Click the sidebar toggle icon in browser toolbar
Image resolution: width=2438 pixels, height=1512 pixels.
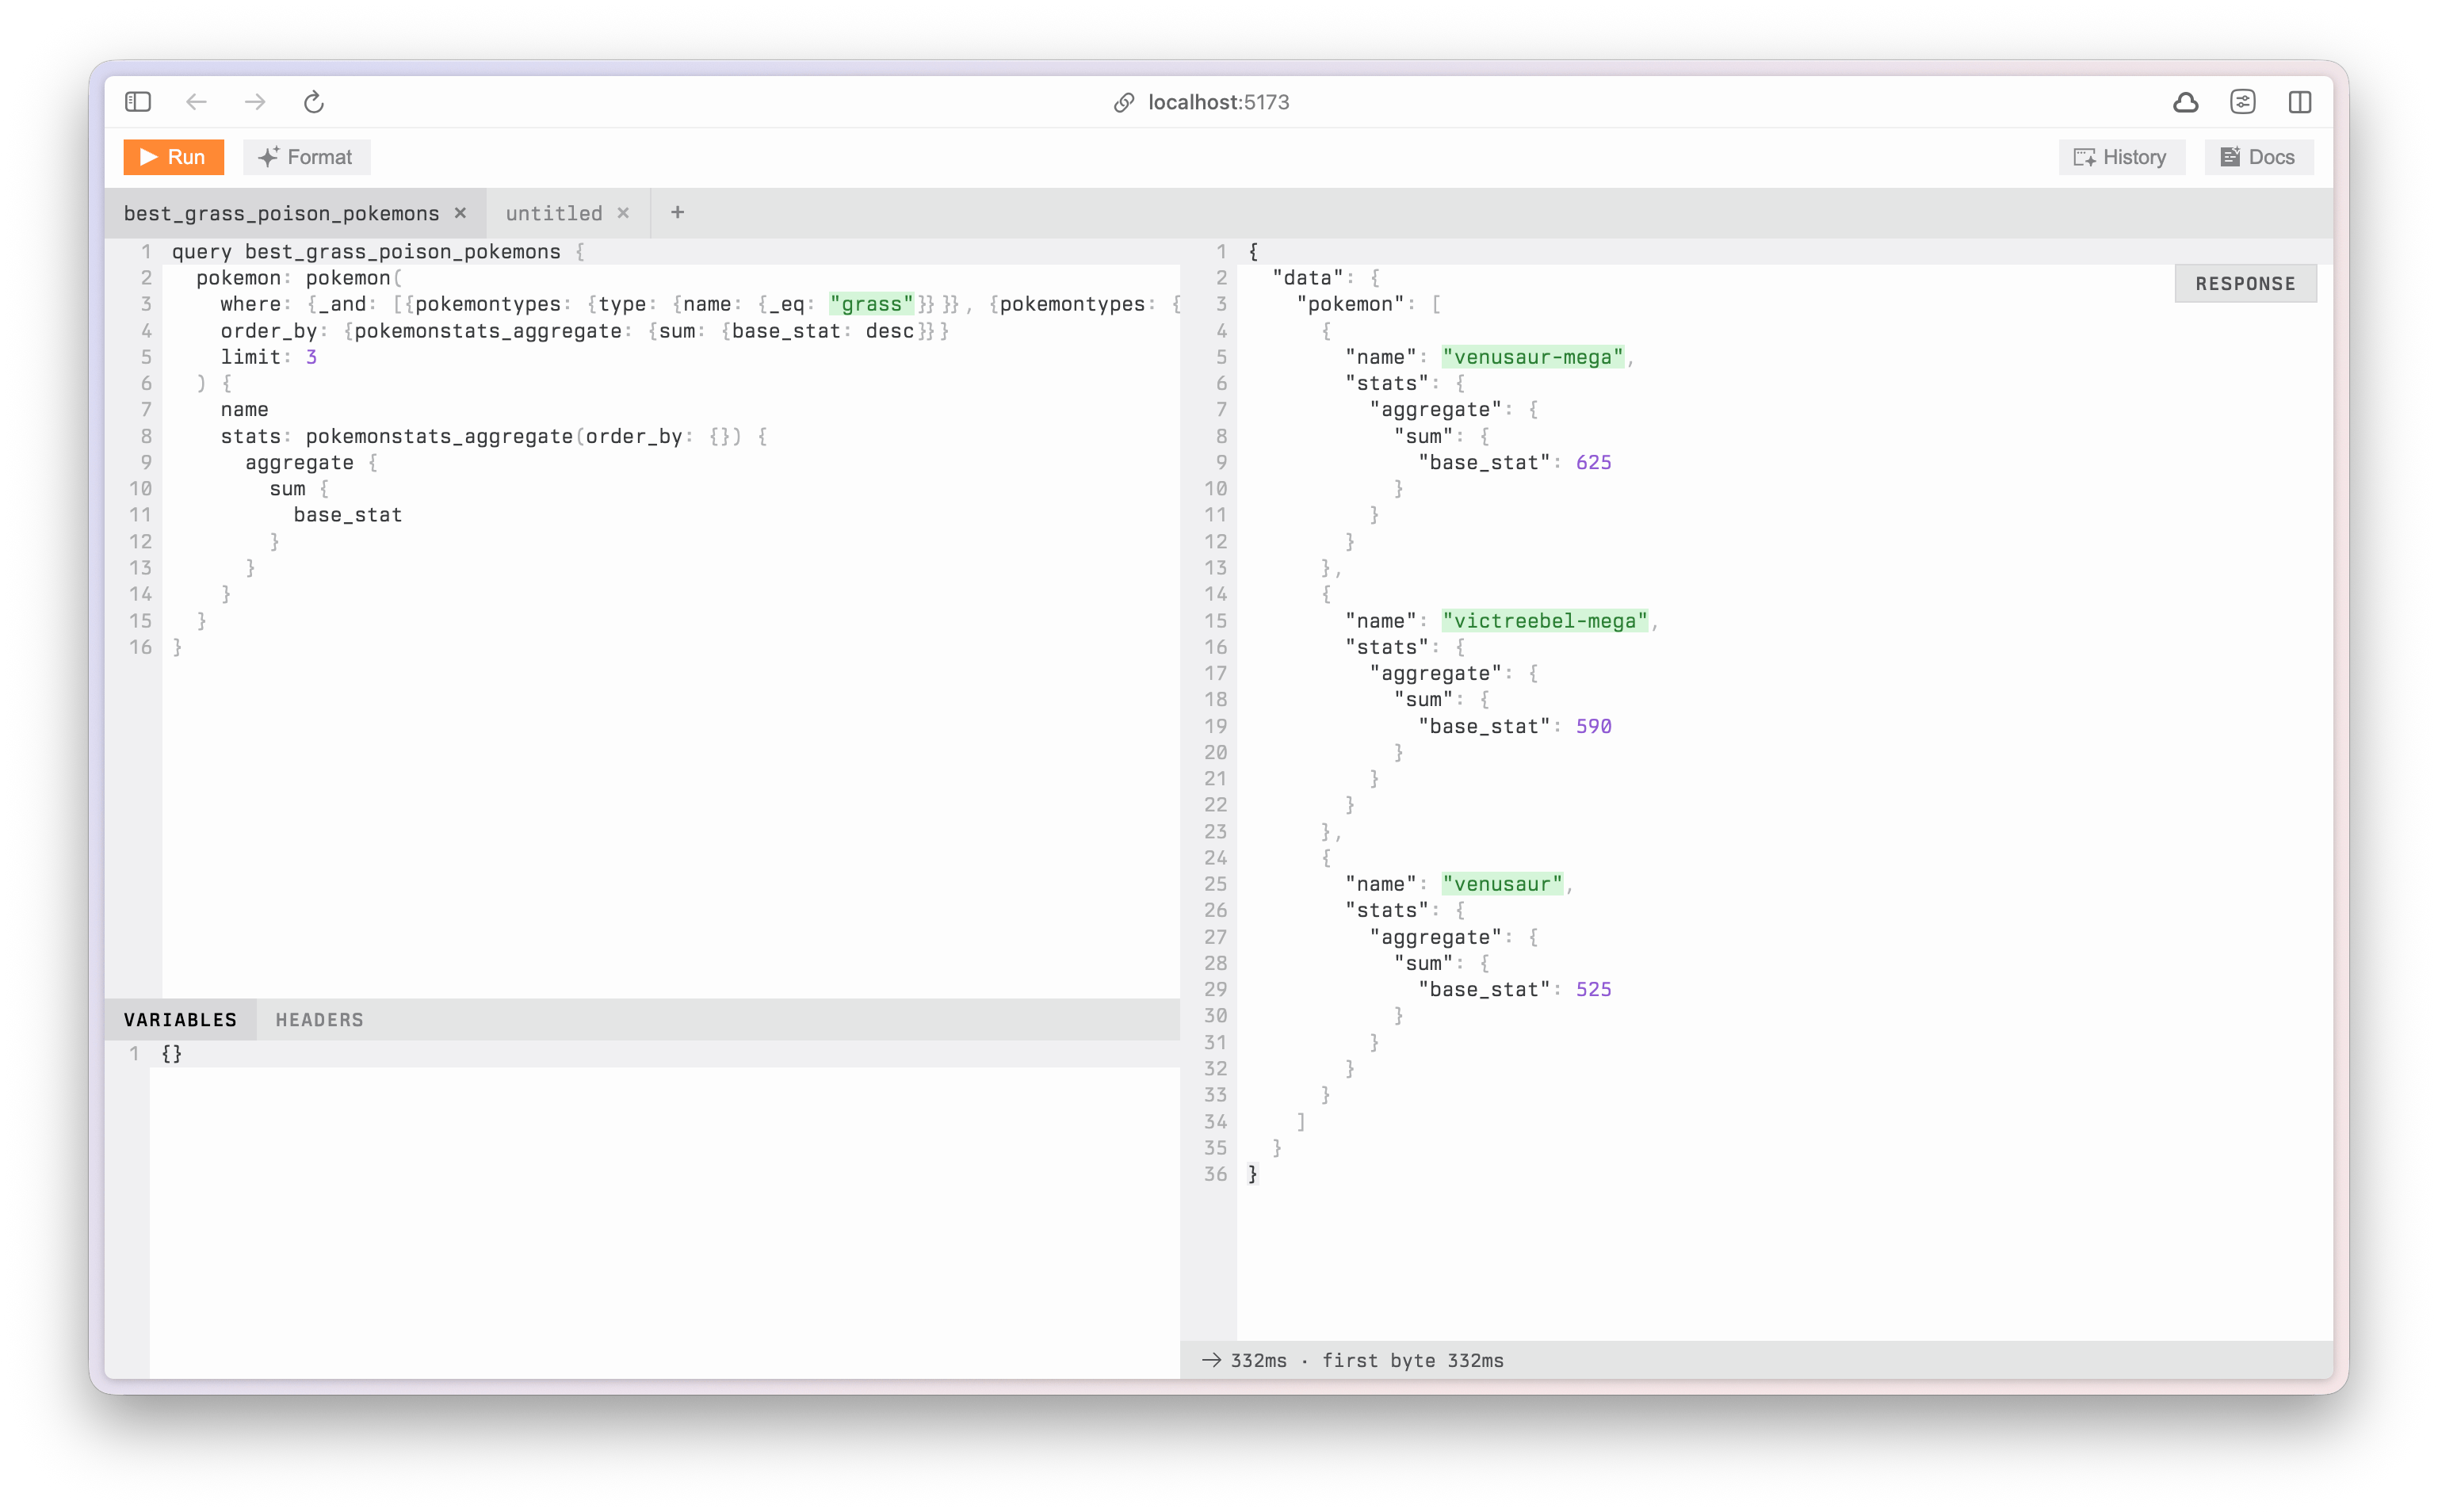point(138,102)
